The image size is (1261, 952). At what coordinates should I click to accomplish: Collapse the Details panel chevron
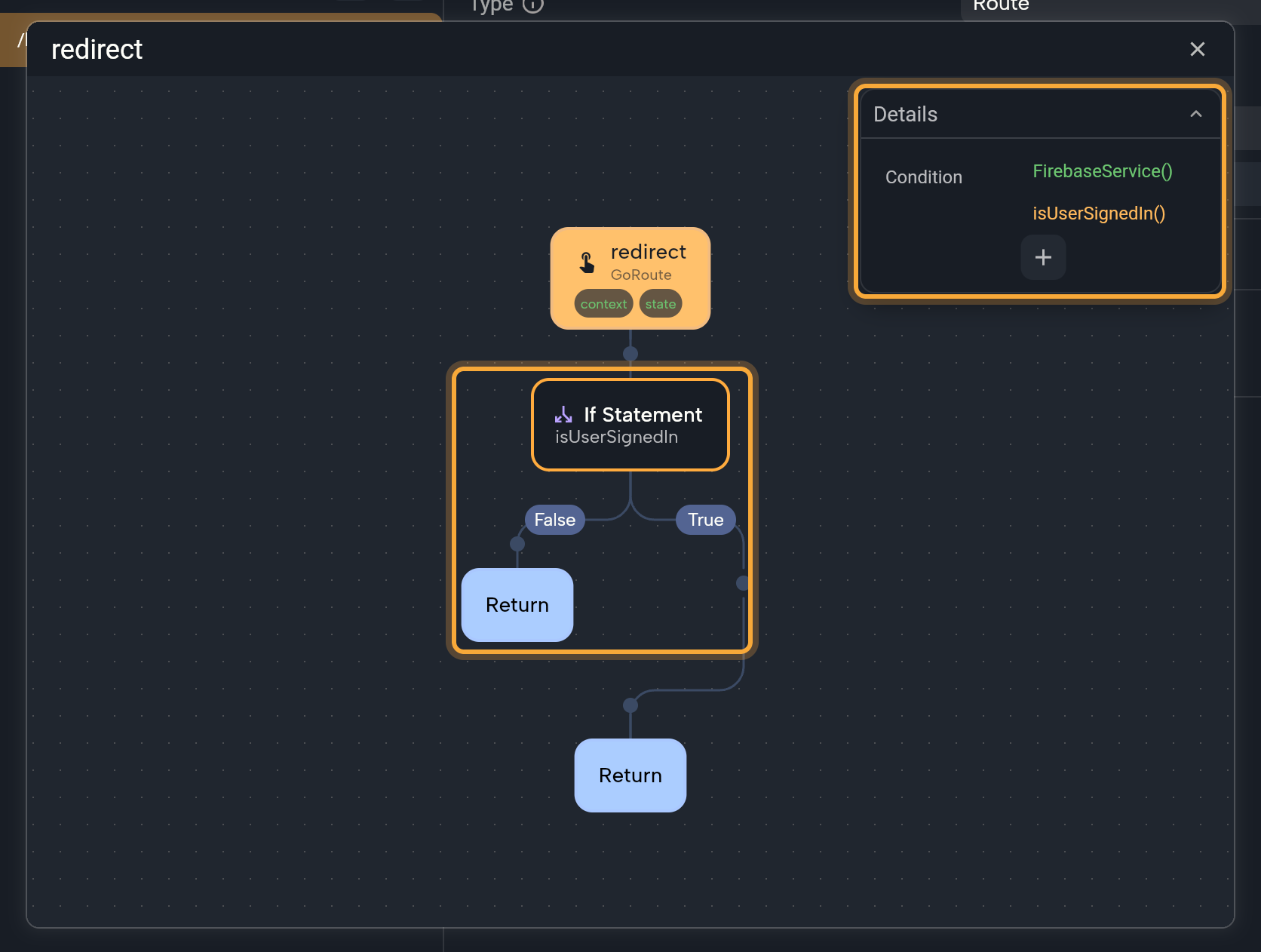click(1196, 114)
